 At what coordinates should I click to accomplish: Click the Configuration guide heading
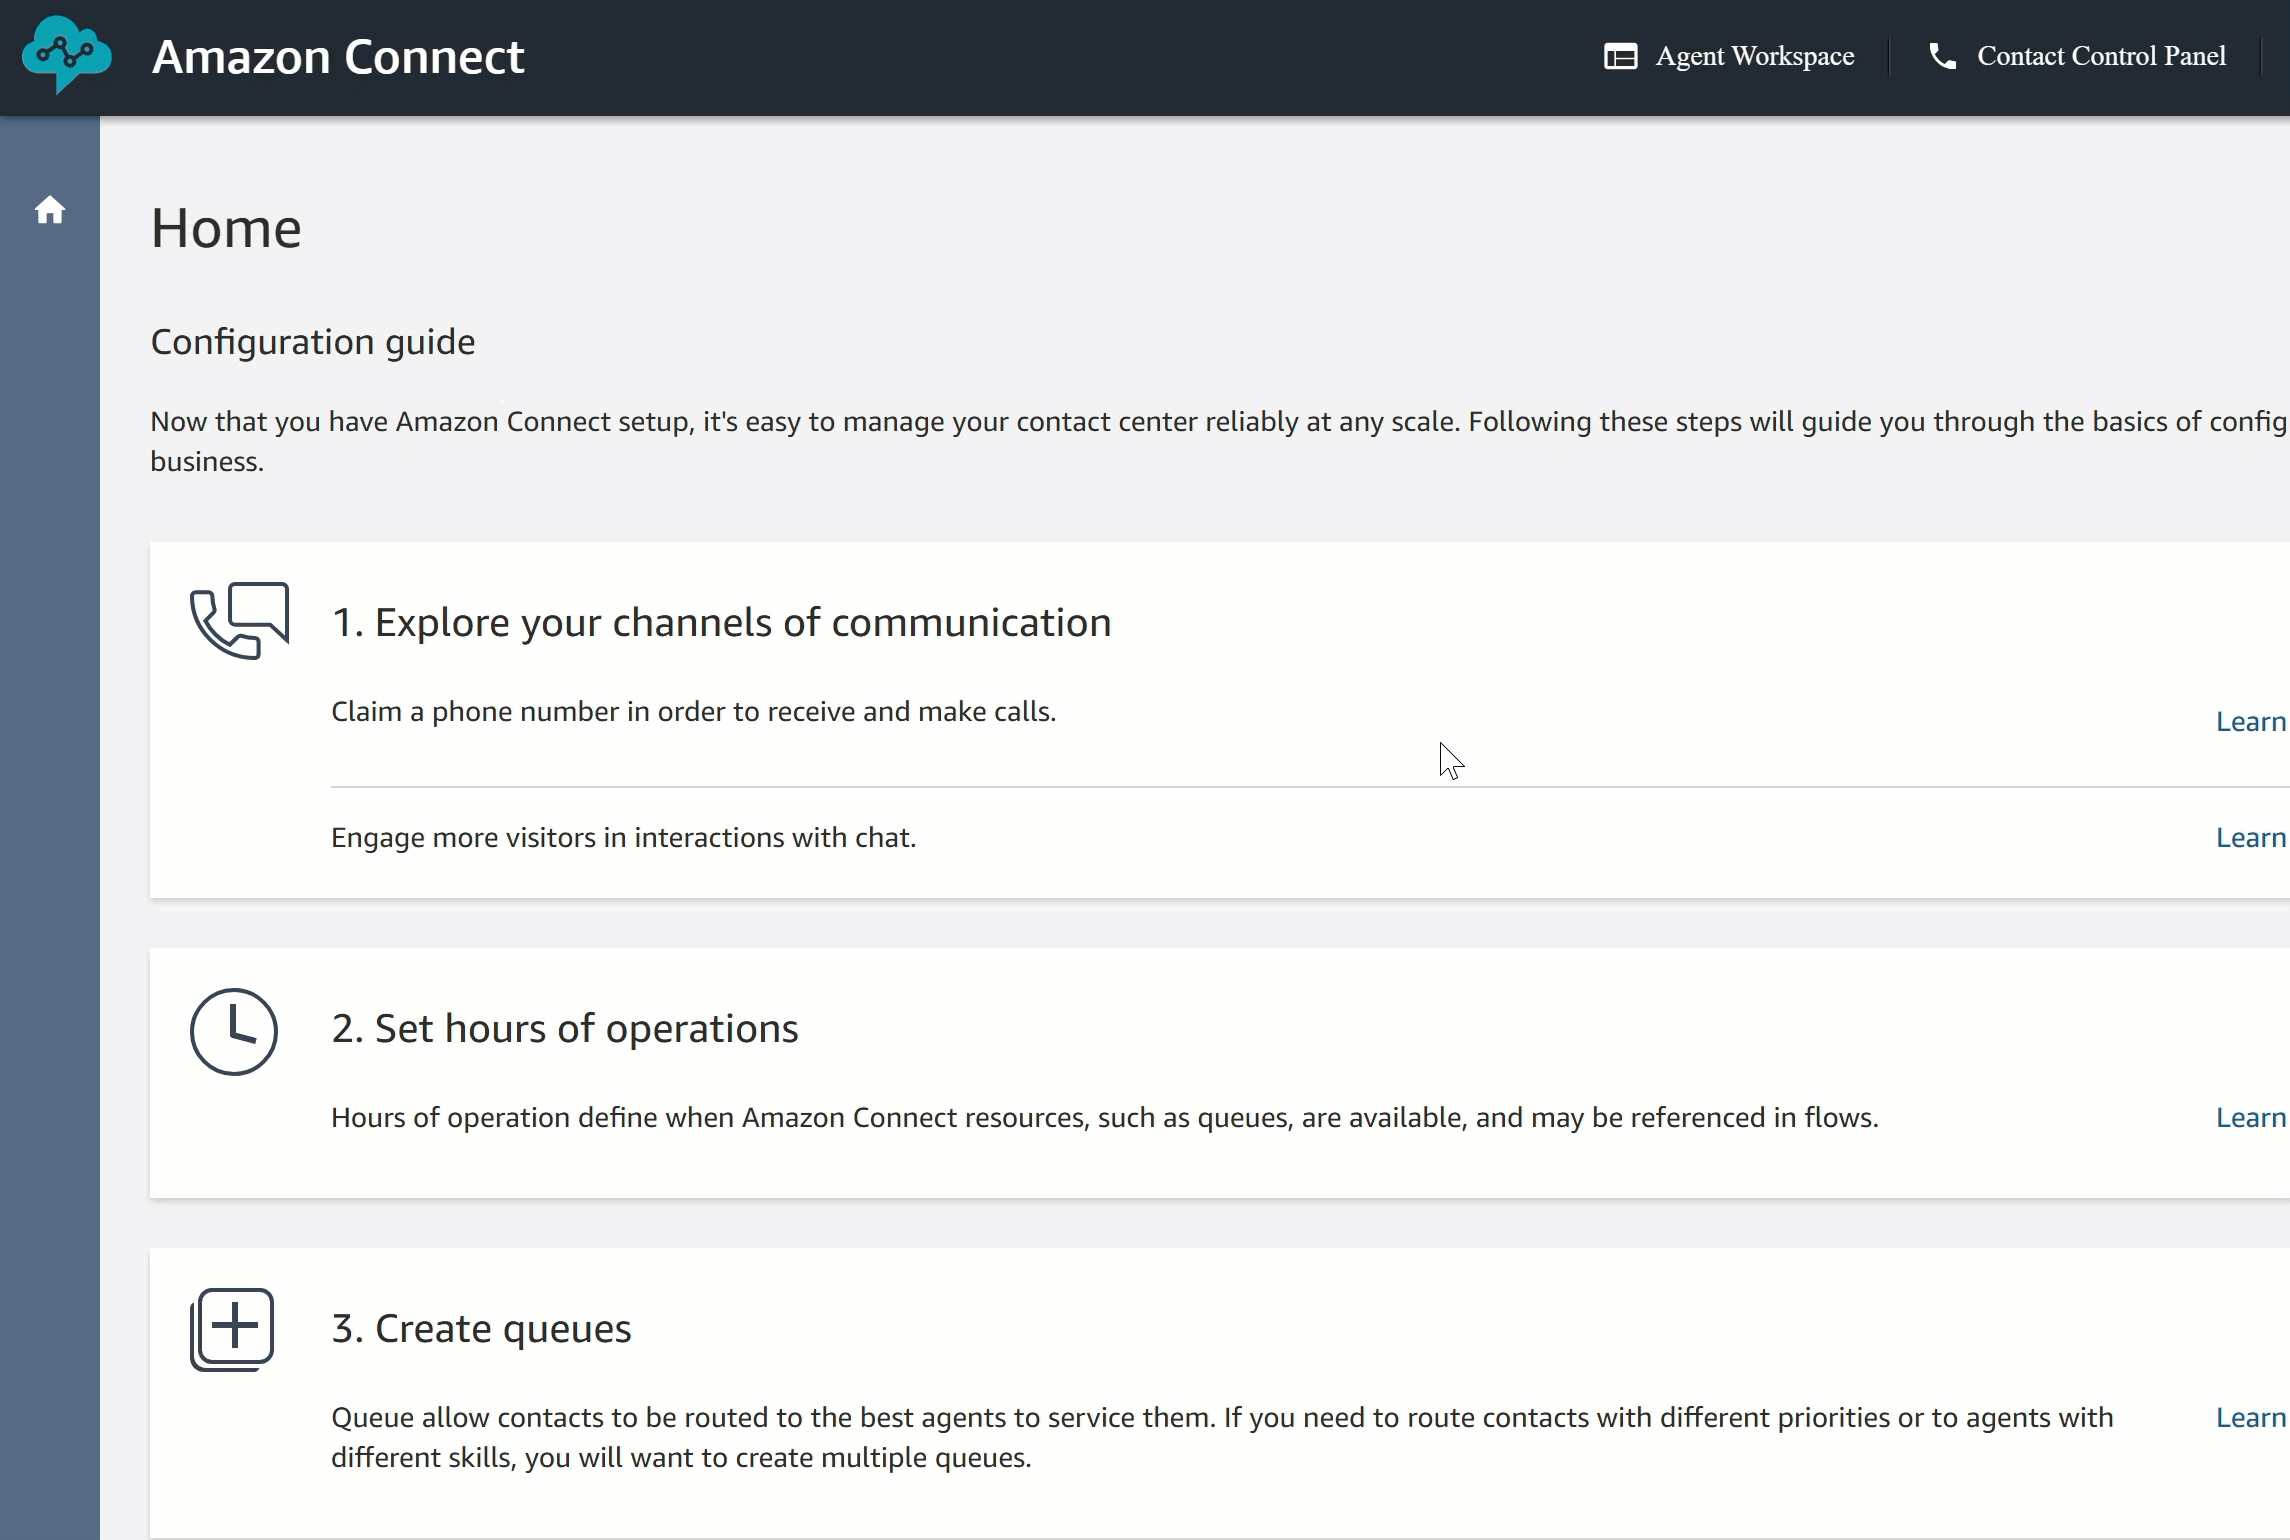[x=313, y=342]
